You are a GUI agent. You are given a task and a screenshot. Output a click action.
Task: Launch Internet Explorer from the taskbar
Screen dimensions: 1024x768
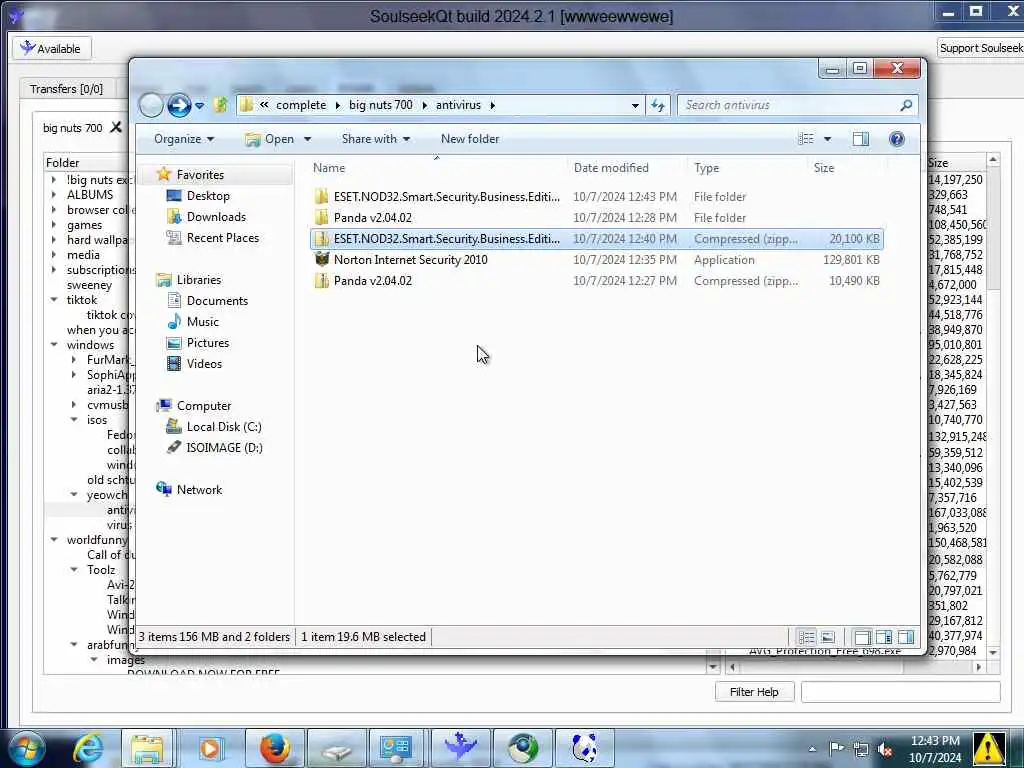click(87, 748)
